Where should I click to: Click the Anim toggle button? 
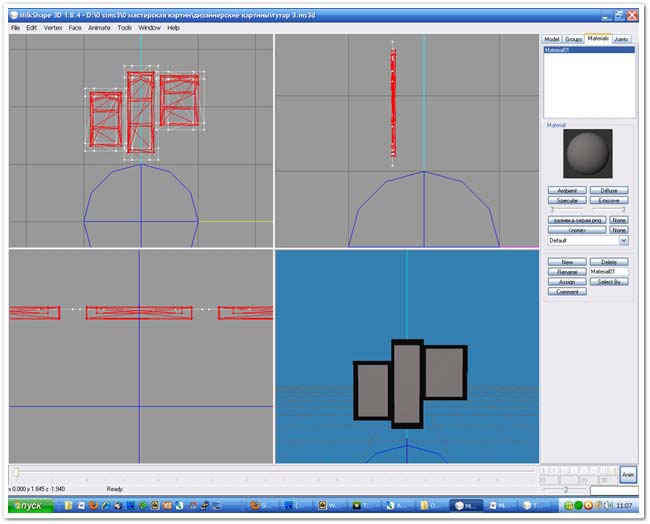coord(628,474)
